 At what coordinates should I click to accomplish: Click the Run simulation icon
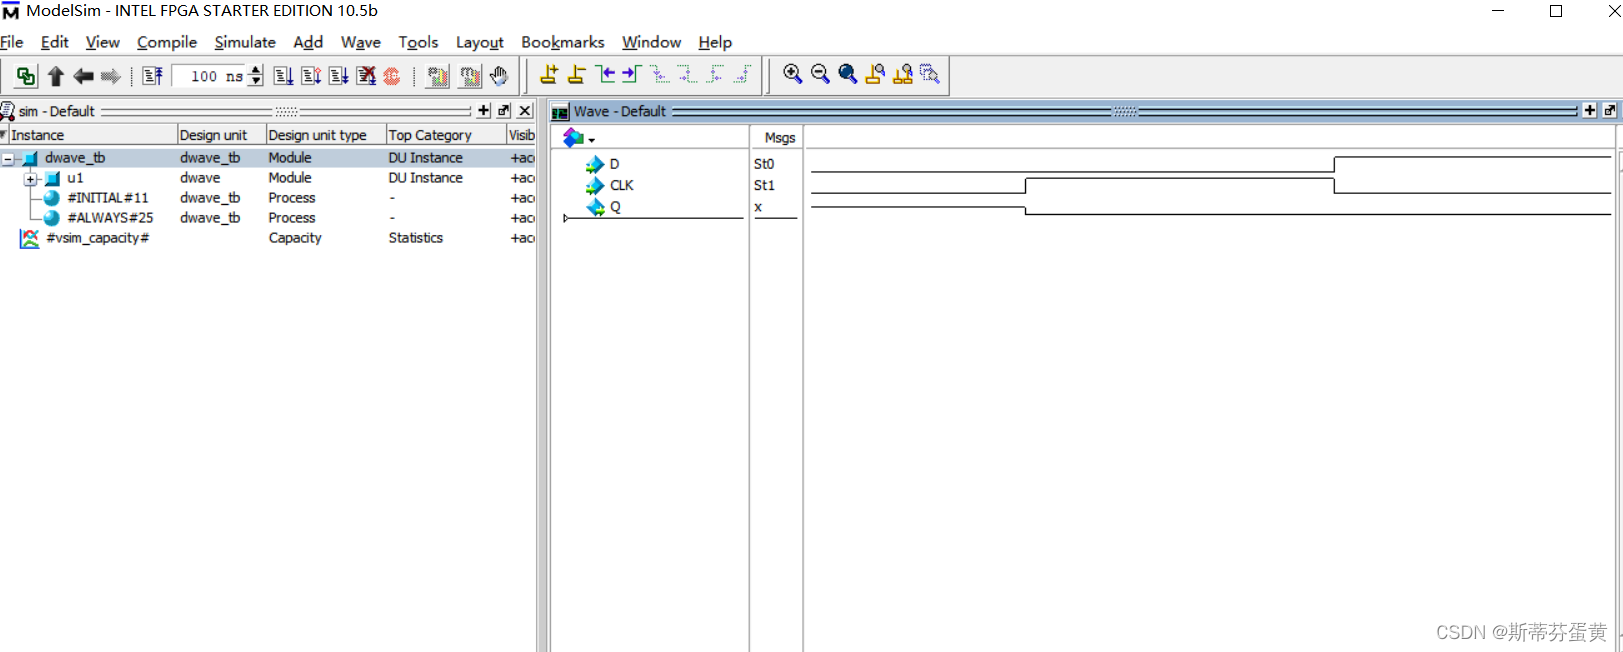[x=283, y=76]
